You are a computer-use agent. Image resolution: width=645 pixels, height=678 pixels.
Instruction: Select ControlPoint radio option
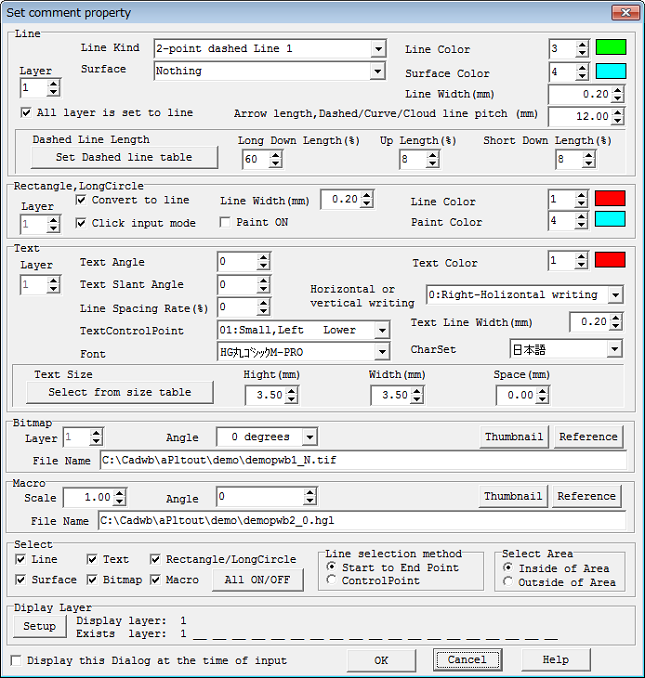click(332, 580)
